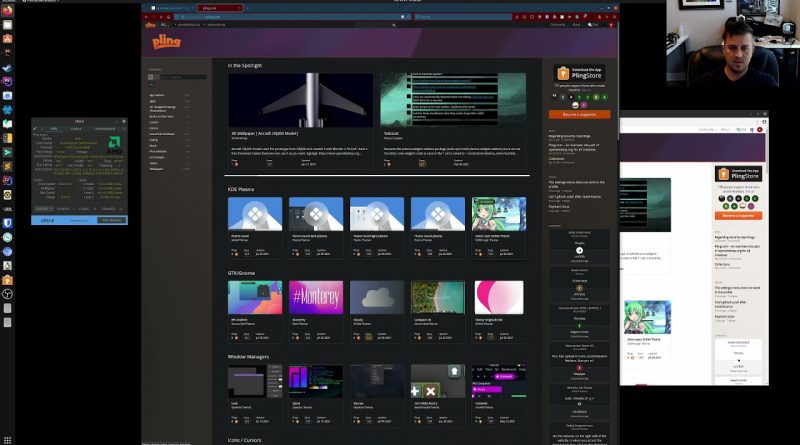Select Apps in the category list
800x445 pixels.
[152, 101]
